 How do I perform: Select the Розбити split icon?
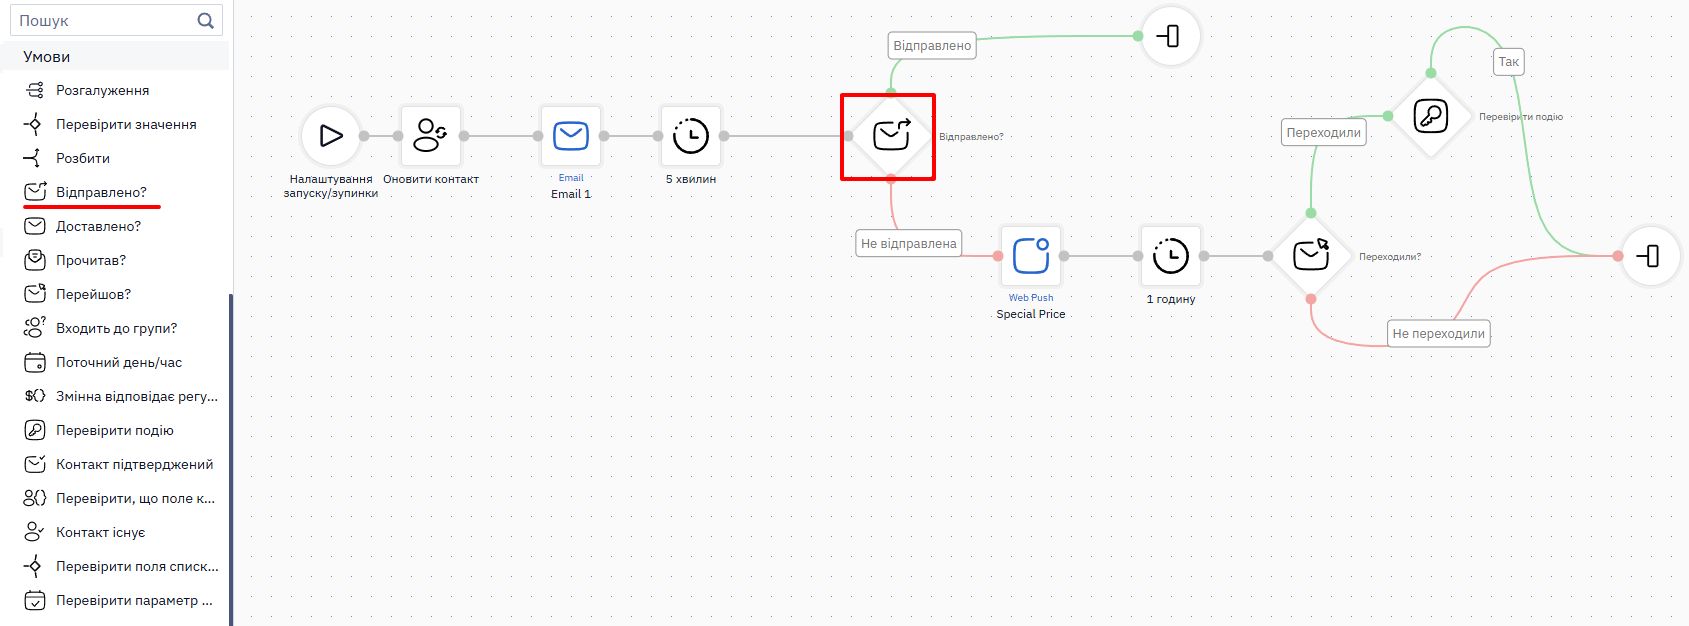tap(35, 158)
